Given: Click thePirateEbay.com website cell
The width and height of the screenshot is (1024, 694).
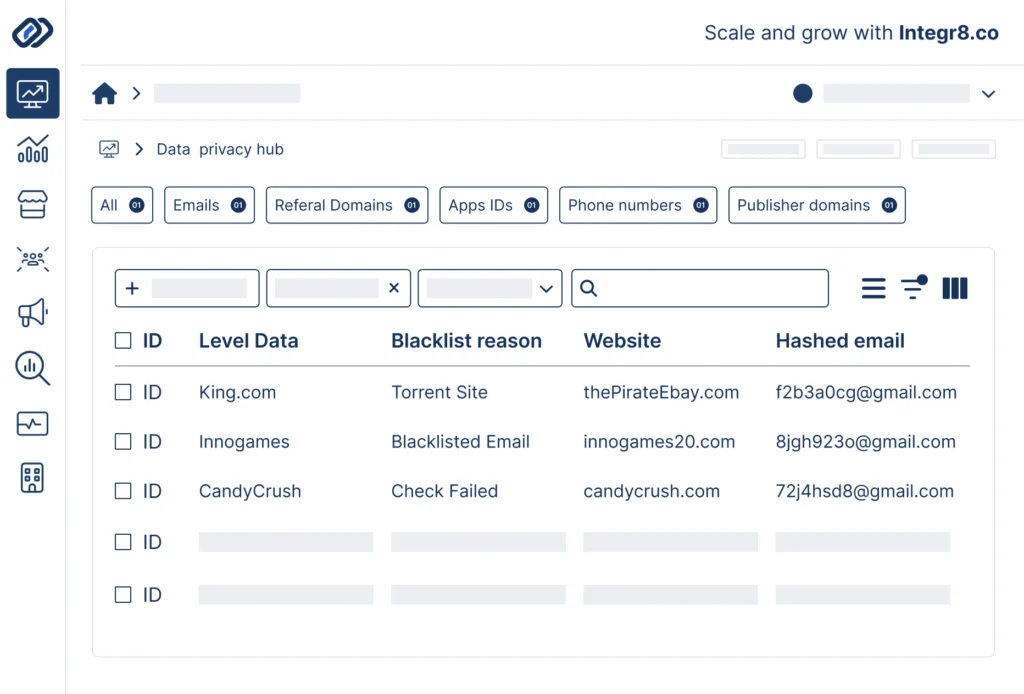Looking at the screenshot, I should click(x=661, y=392).
